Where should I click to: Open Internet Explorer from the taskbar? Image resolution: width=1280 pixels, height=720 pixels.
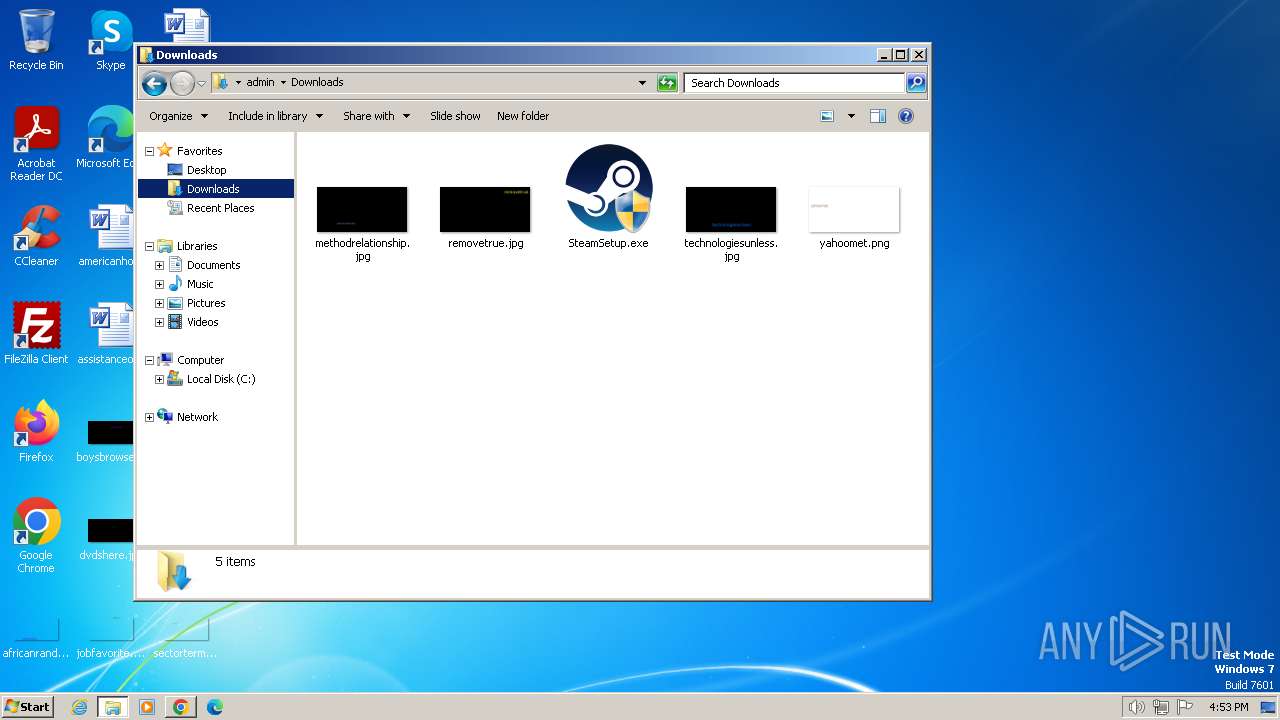tap(79, 707)
